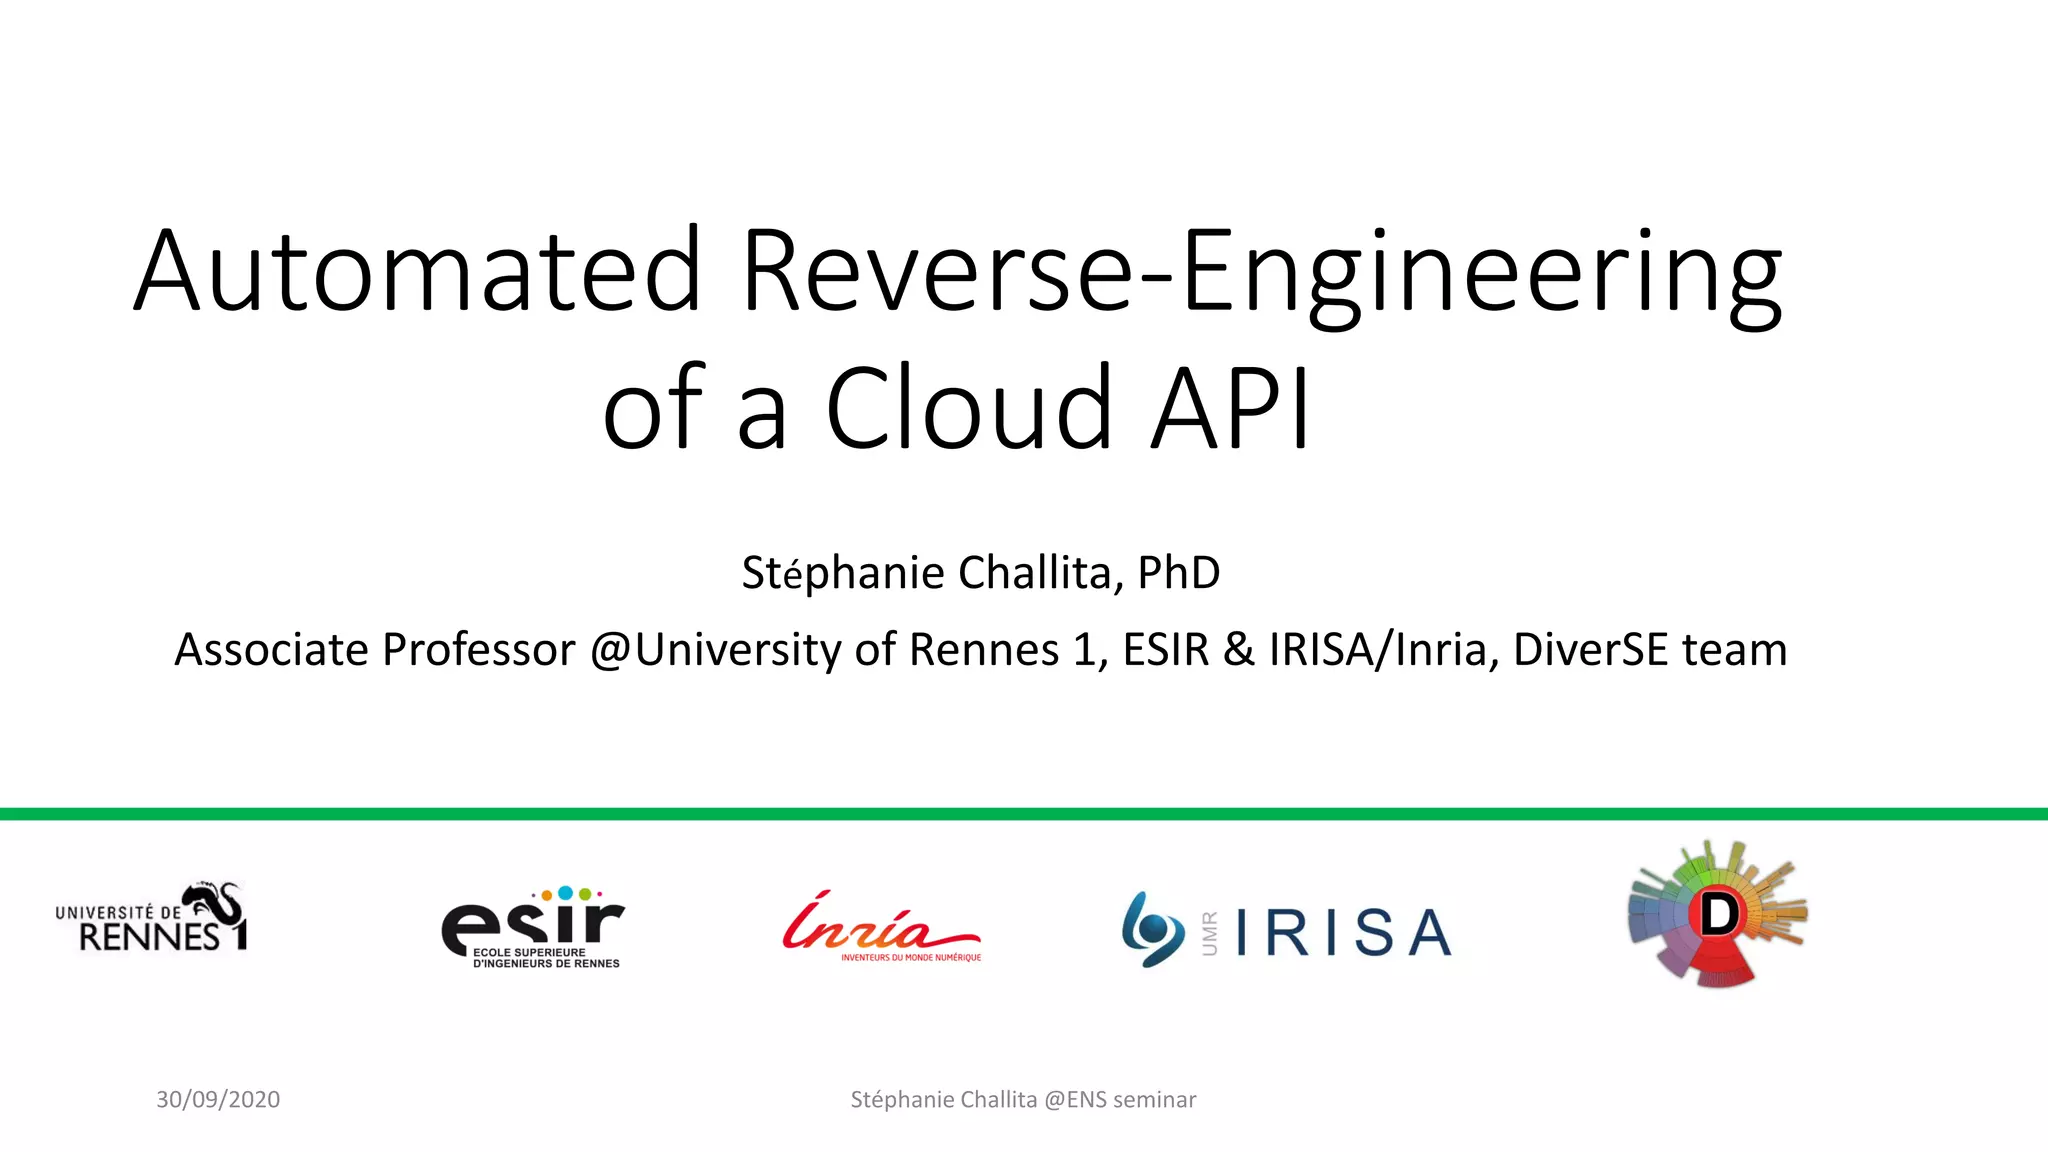The image size is (2048, 1152).
Task: Click the '@ENS seminar' footer text
Action: (x=1120, y=1099)
